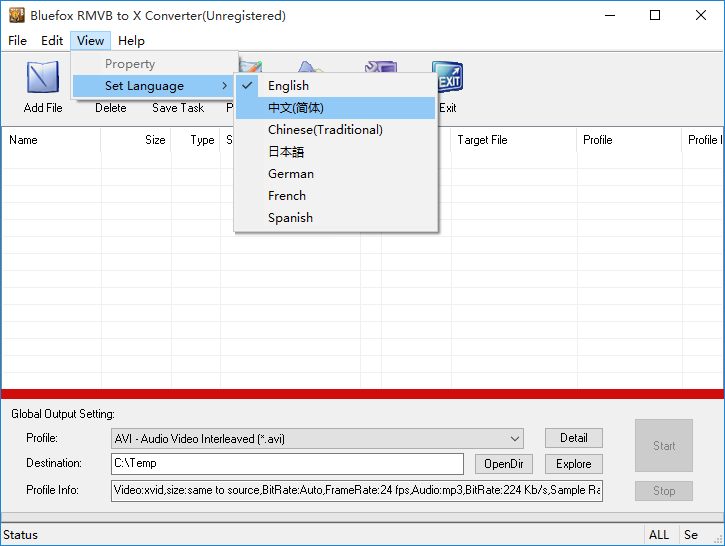The image size is (725, 546).
Task: Click the OpenDir button
Action: point(504,464)
